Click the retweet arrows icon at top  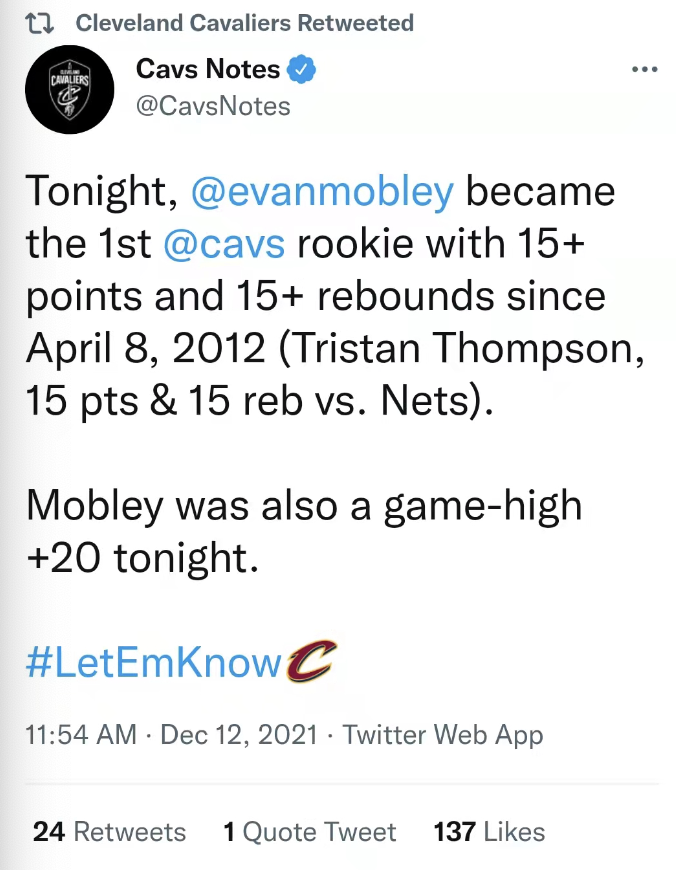(39, 23)
